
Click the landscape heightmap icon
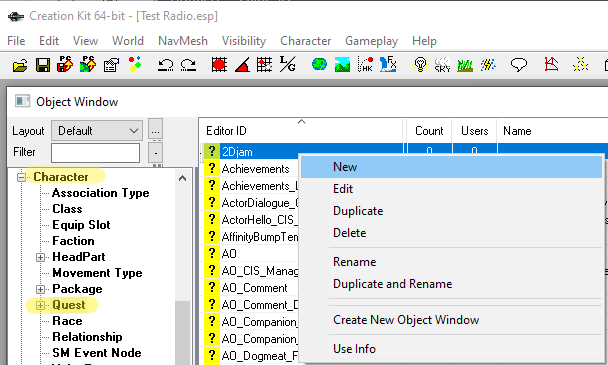click(342, 64)
